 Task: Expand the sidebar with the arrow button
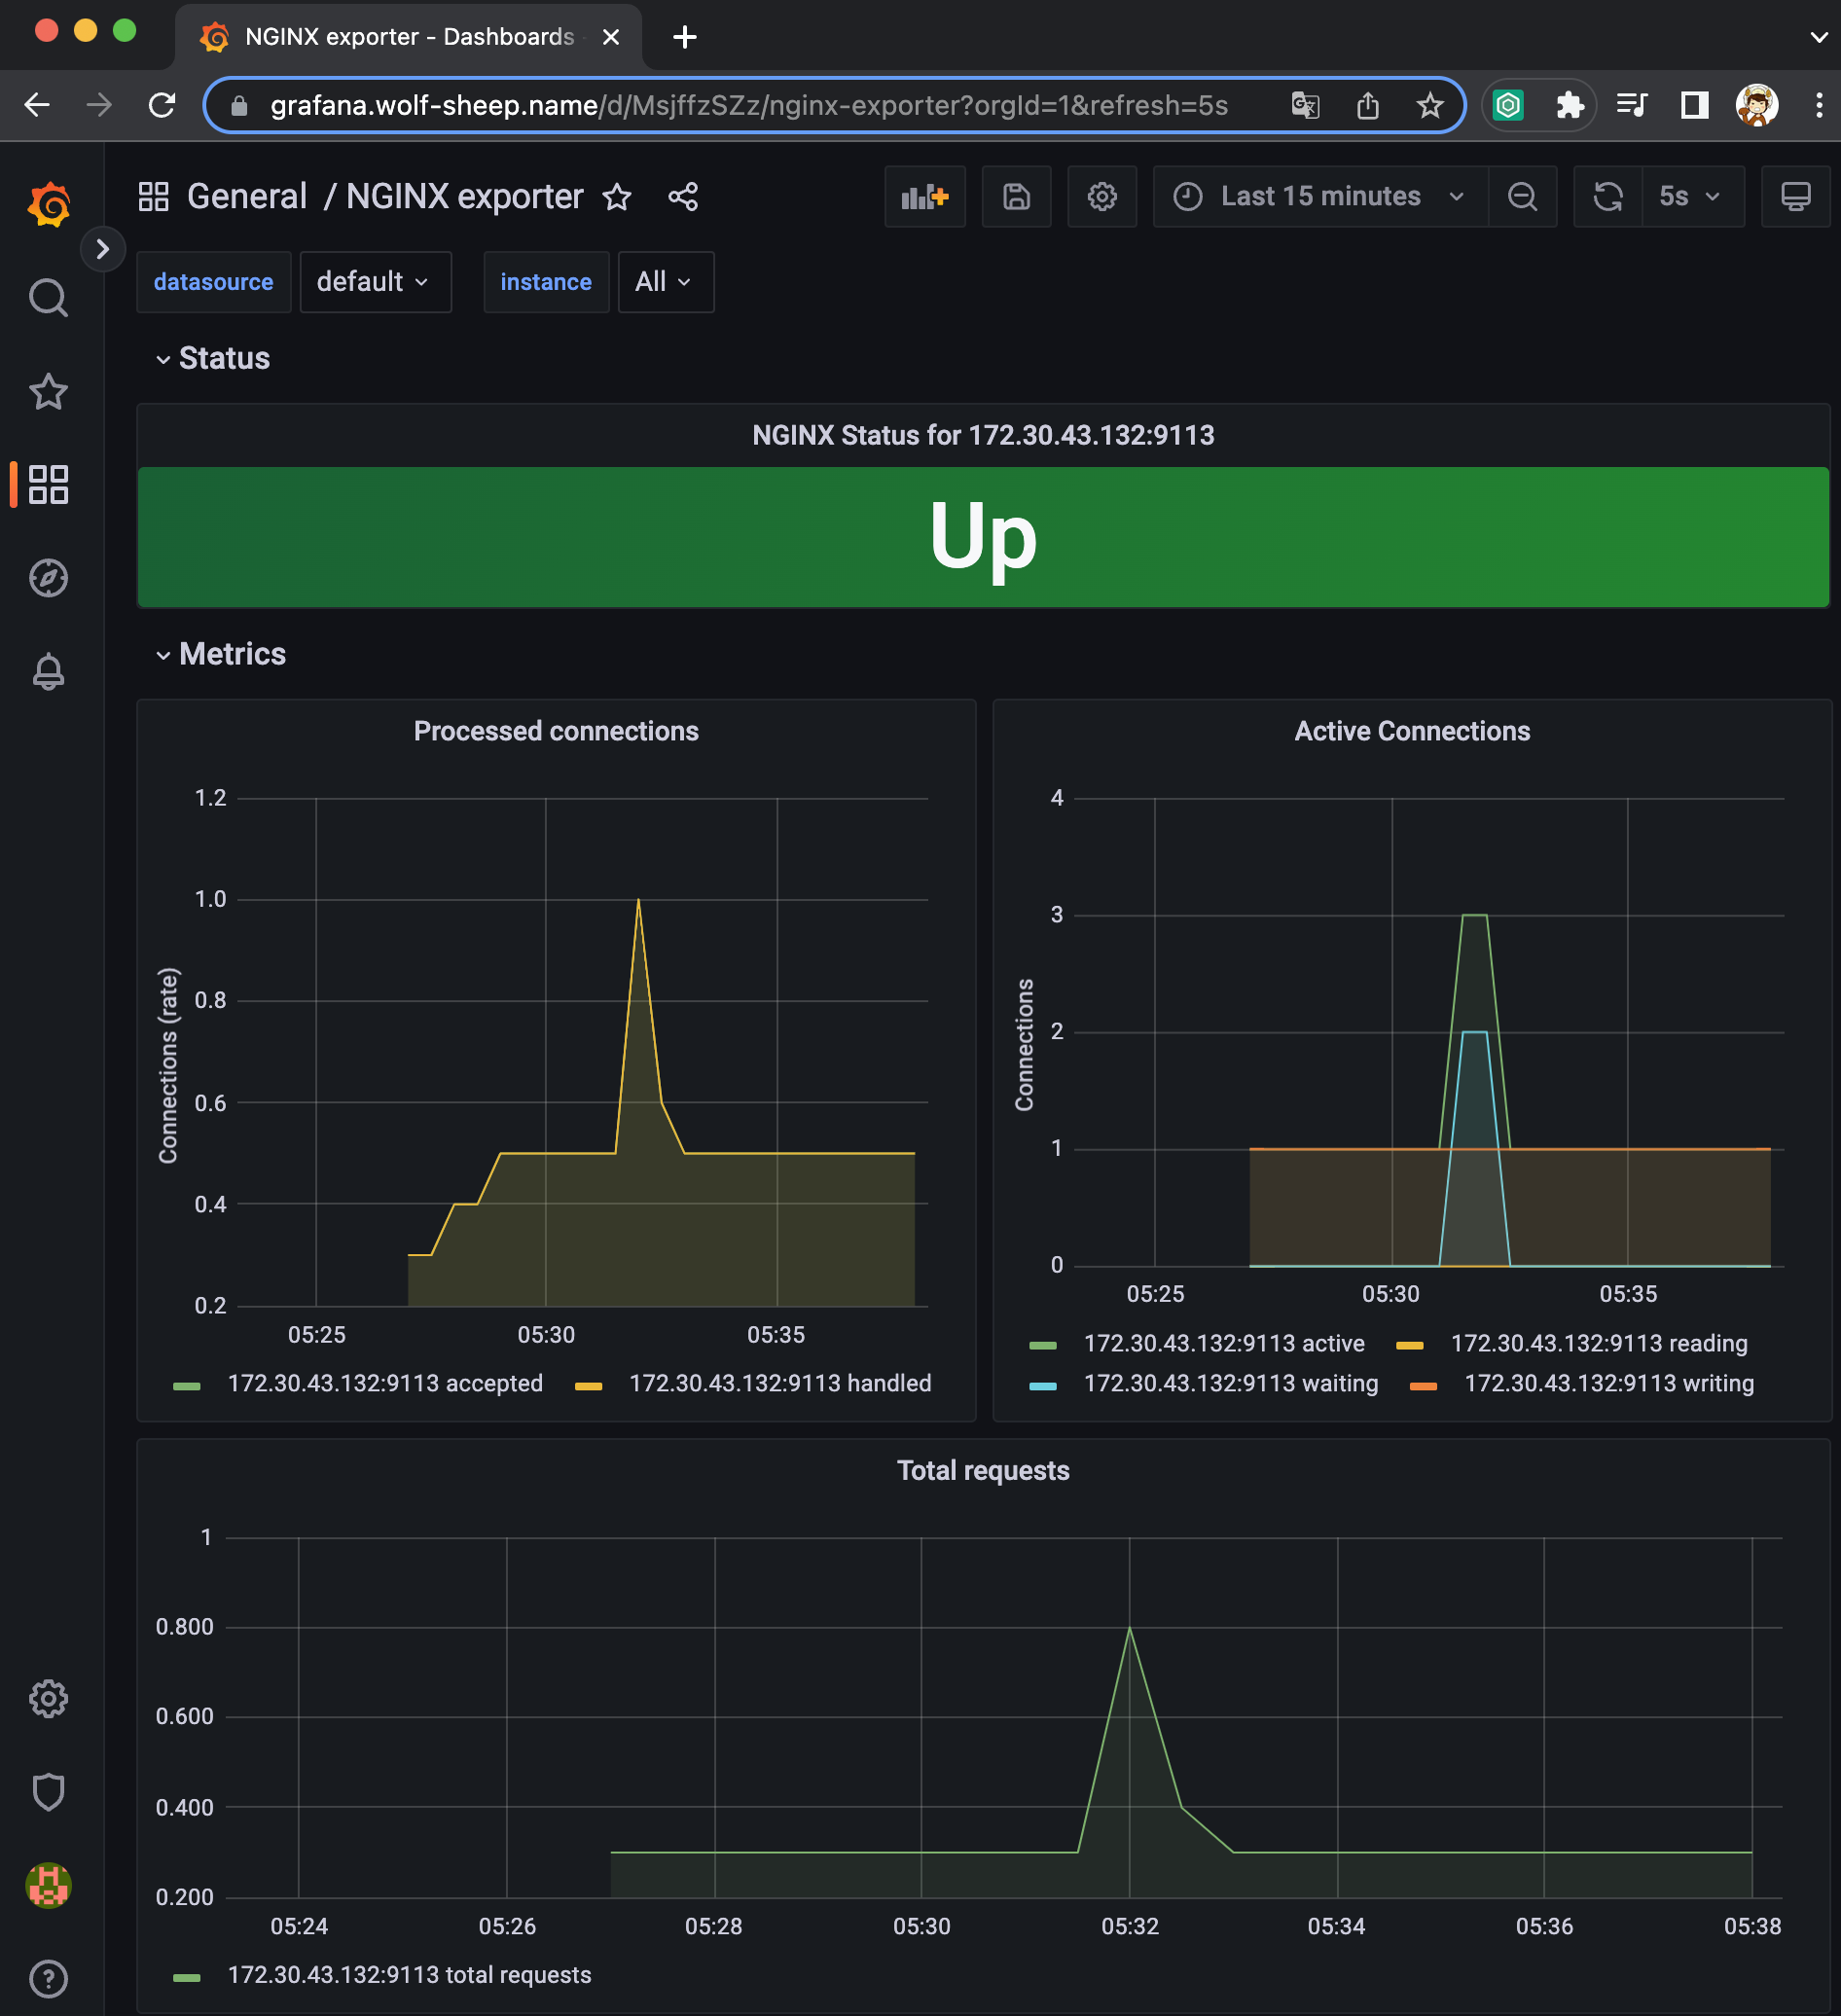[x=102, y=249]
